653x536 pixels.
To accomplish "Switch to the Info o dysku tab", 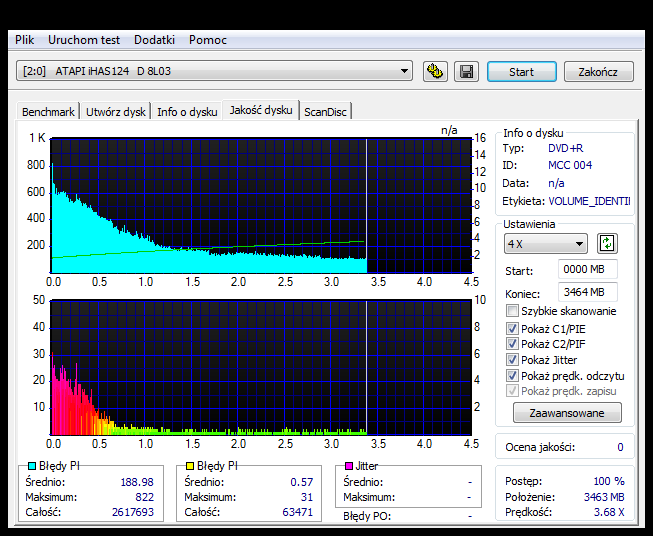I will pos(187,112).
